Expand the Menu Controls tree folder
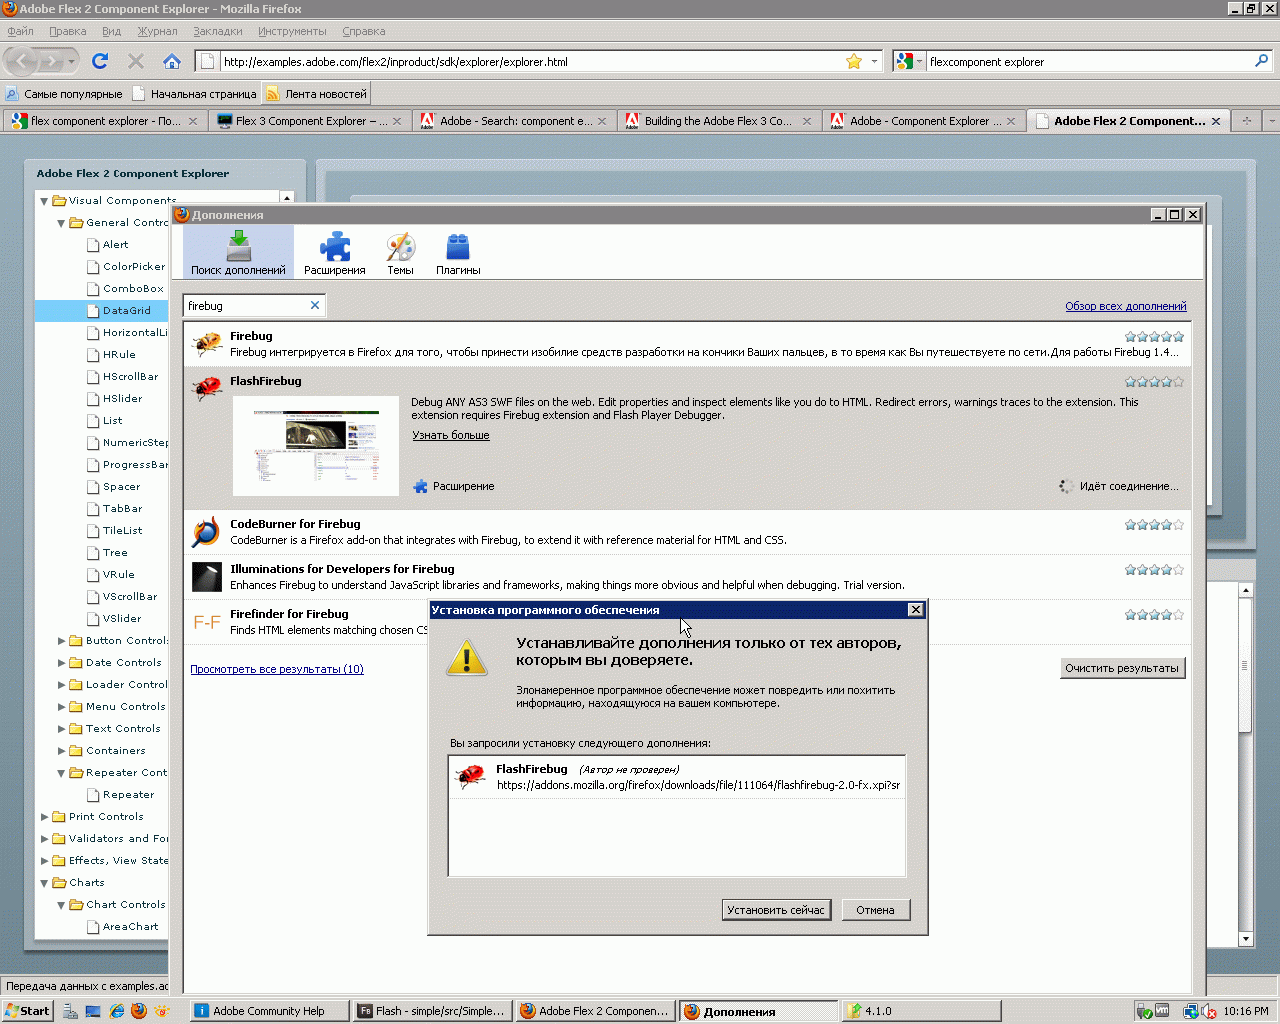1280x1024 pixels. 61,707
